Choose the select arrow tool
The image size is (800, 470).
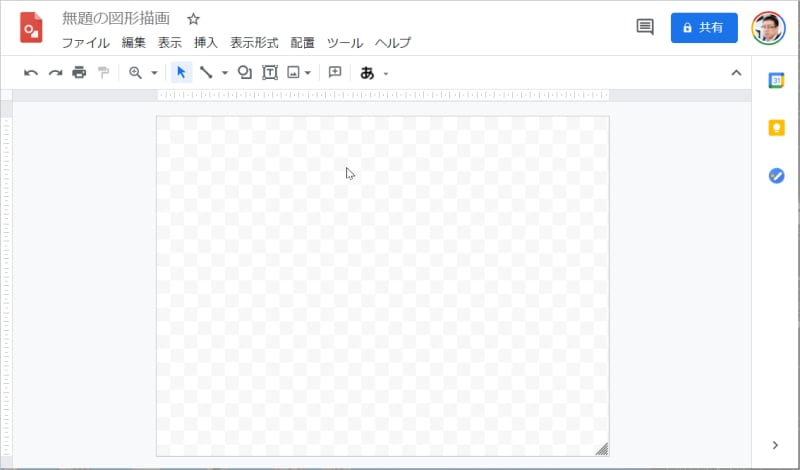coord(181,72)
